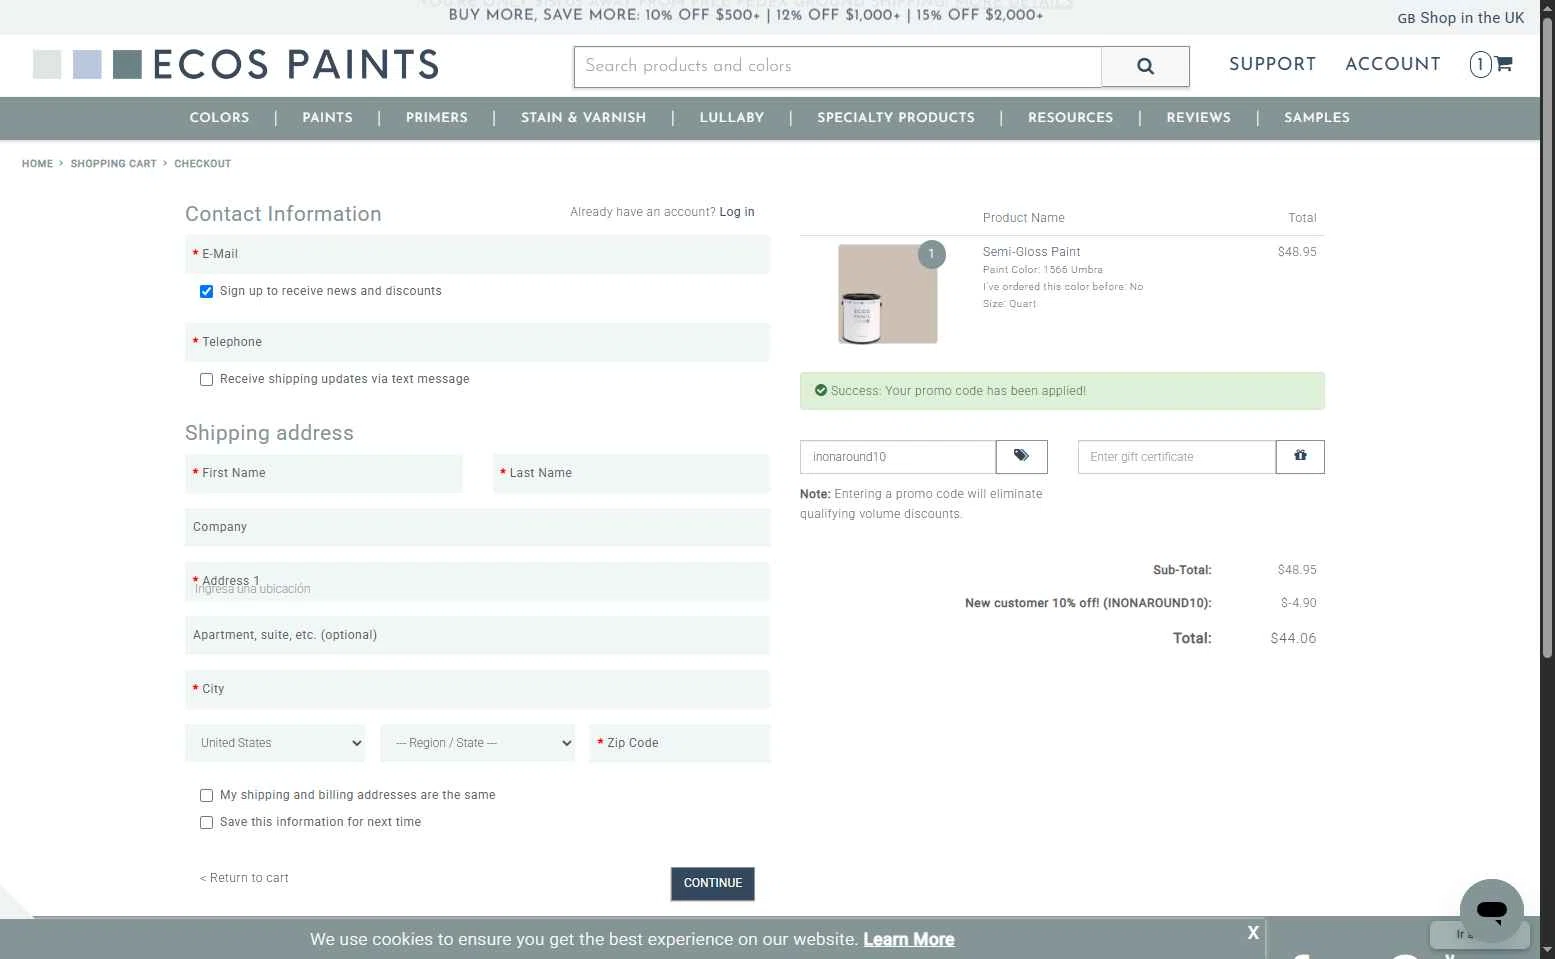Click the Semi-Gloss Paint product thumbnail

pos(888,294)
